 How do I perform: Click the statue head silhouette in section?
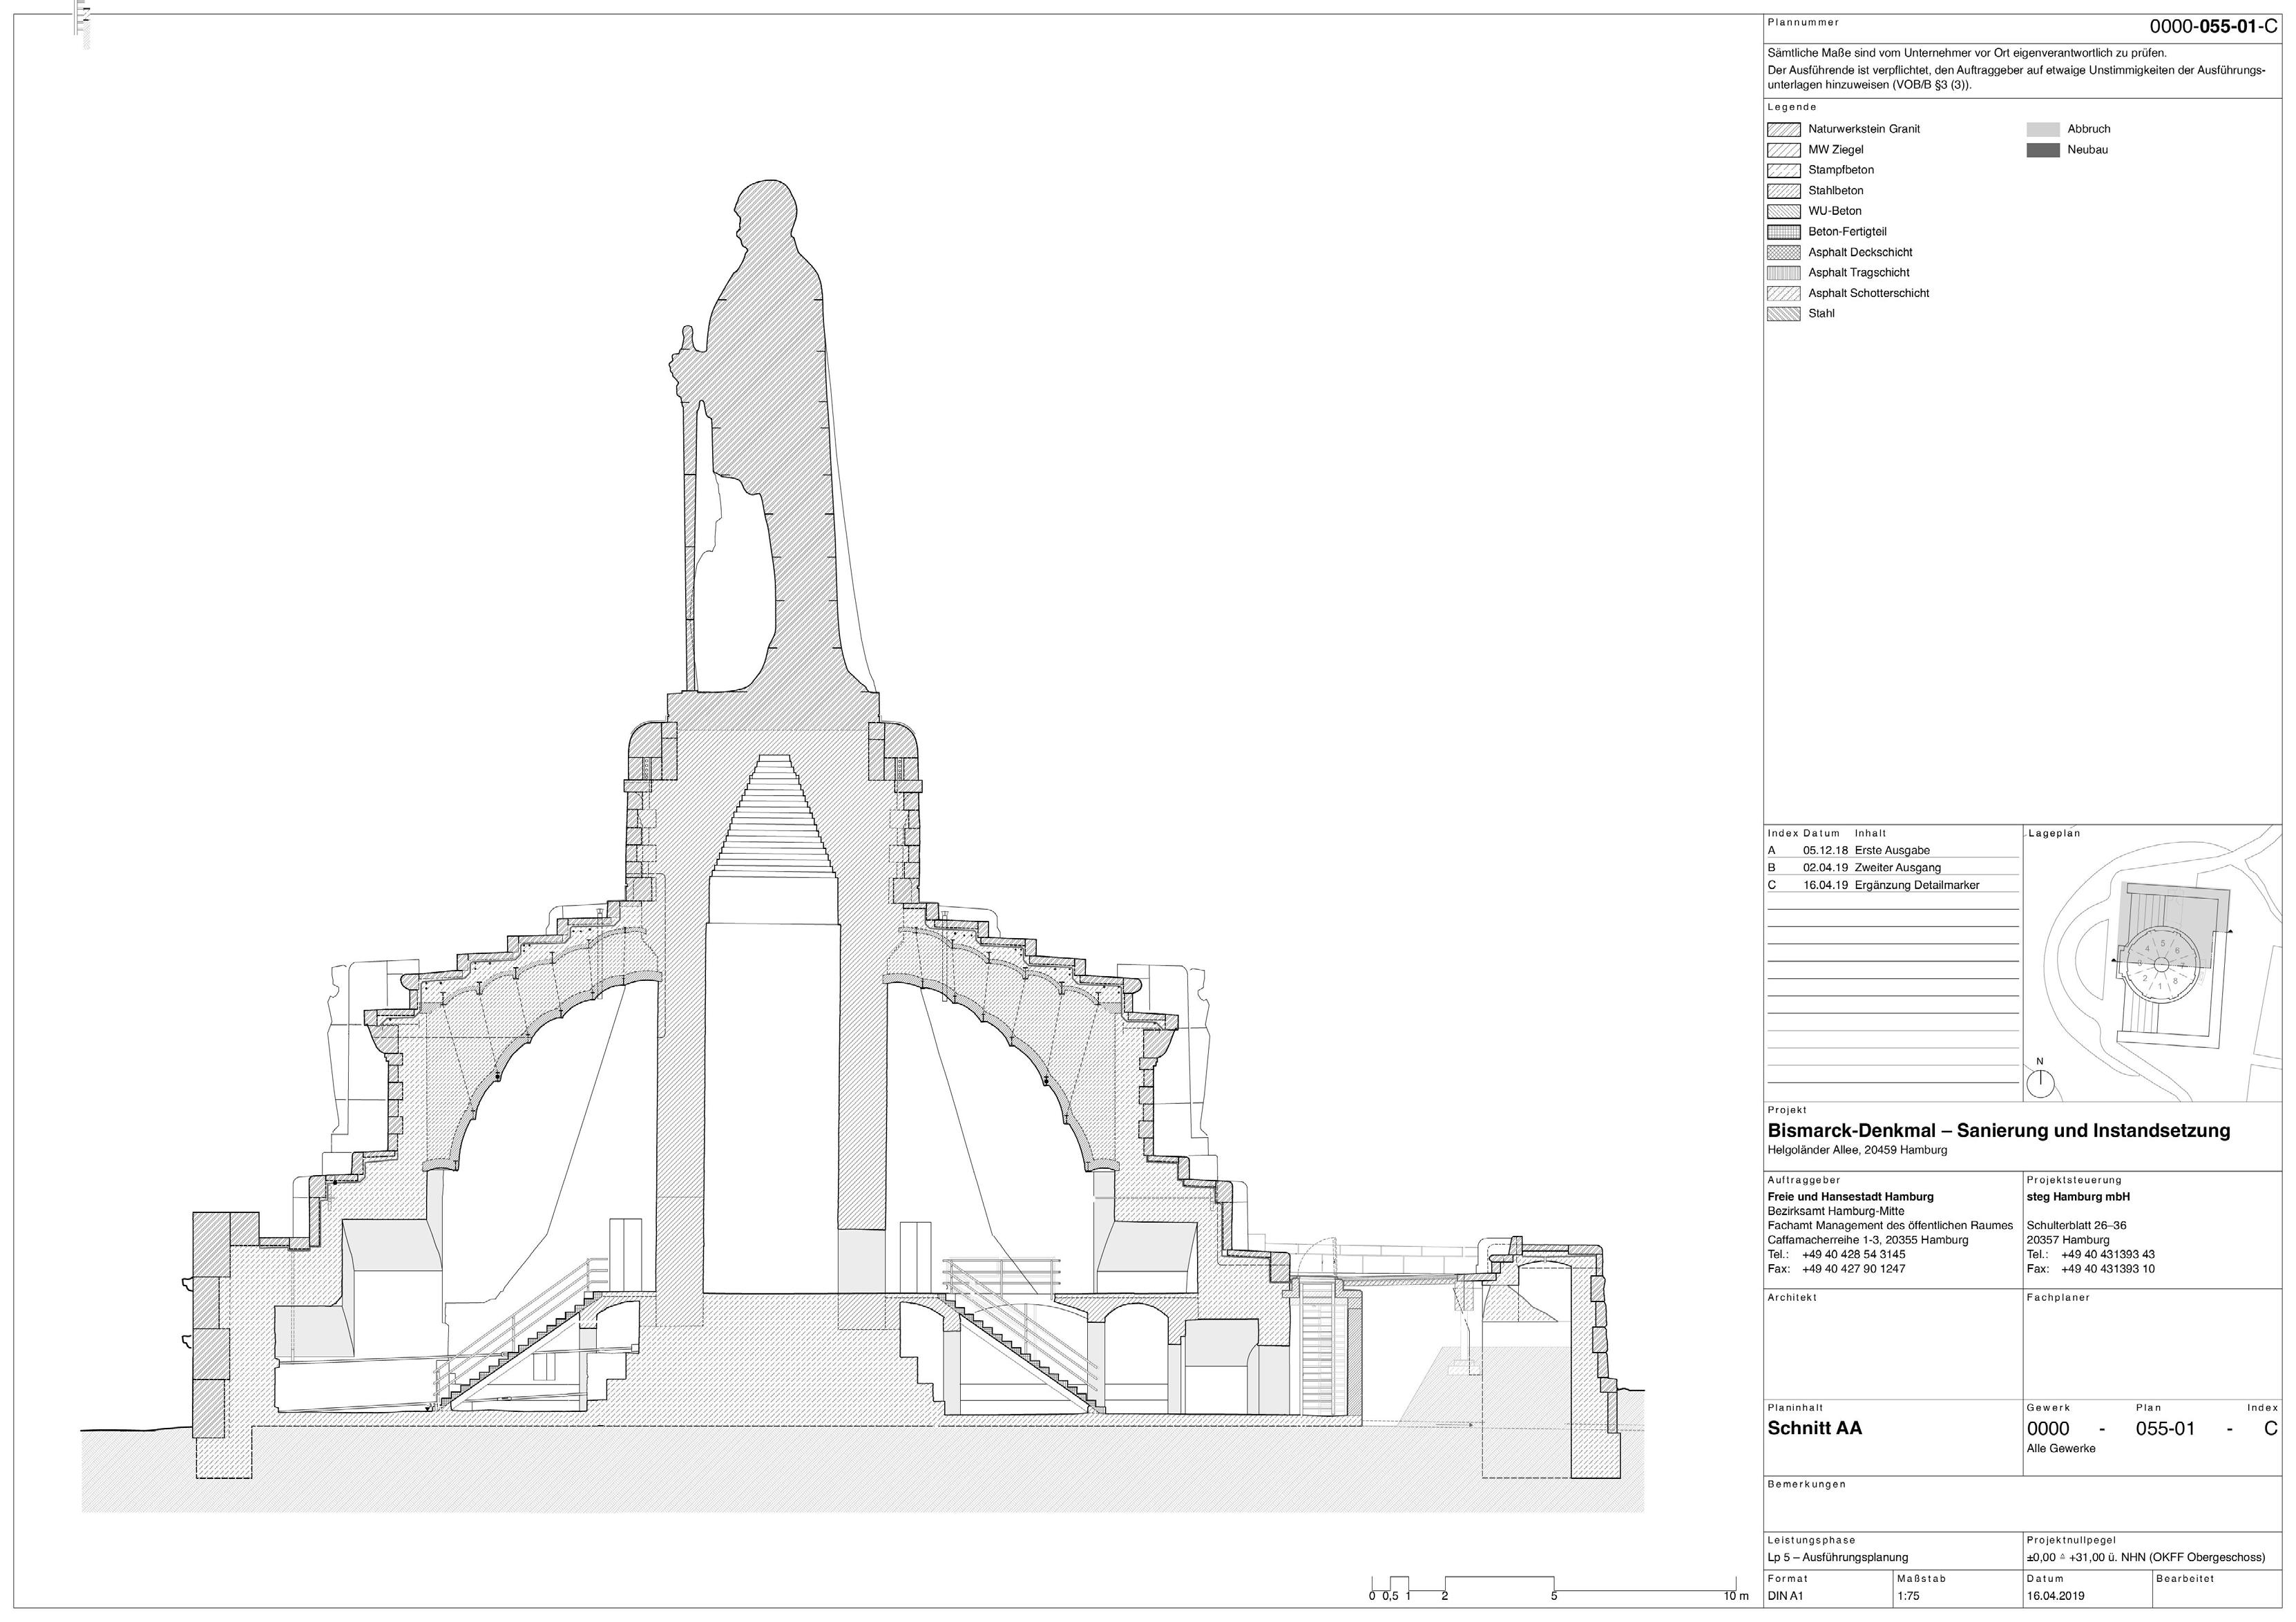765,212
